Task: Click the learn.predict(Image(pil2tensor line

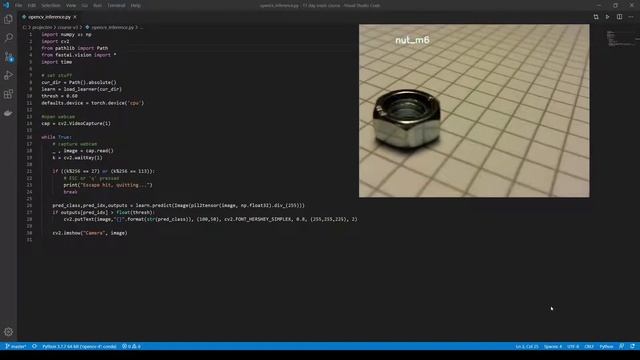Action: click(178, 205)
